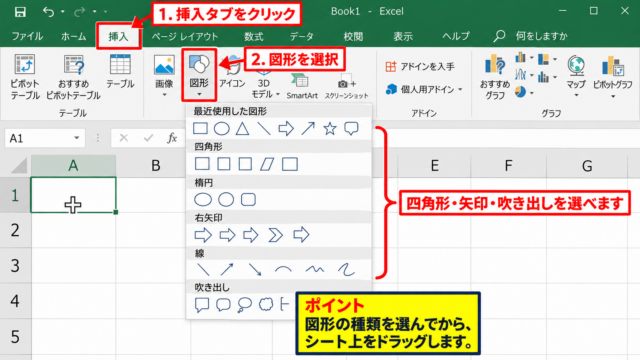Select scribble line under 線
Image resolution: width=640 pixels, height=360 pixels.
(x=346, y=270)
